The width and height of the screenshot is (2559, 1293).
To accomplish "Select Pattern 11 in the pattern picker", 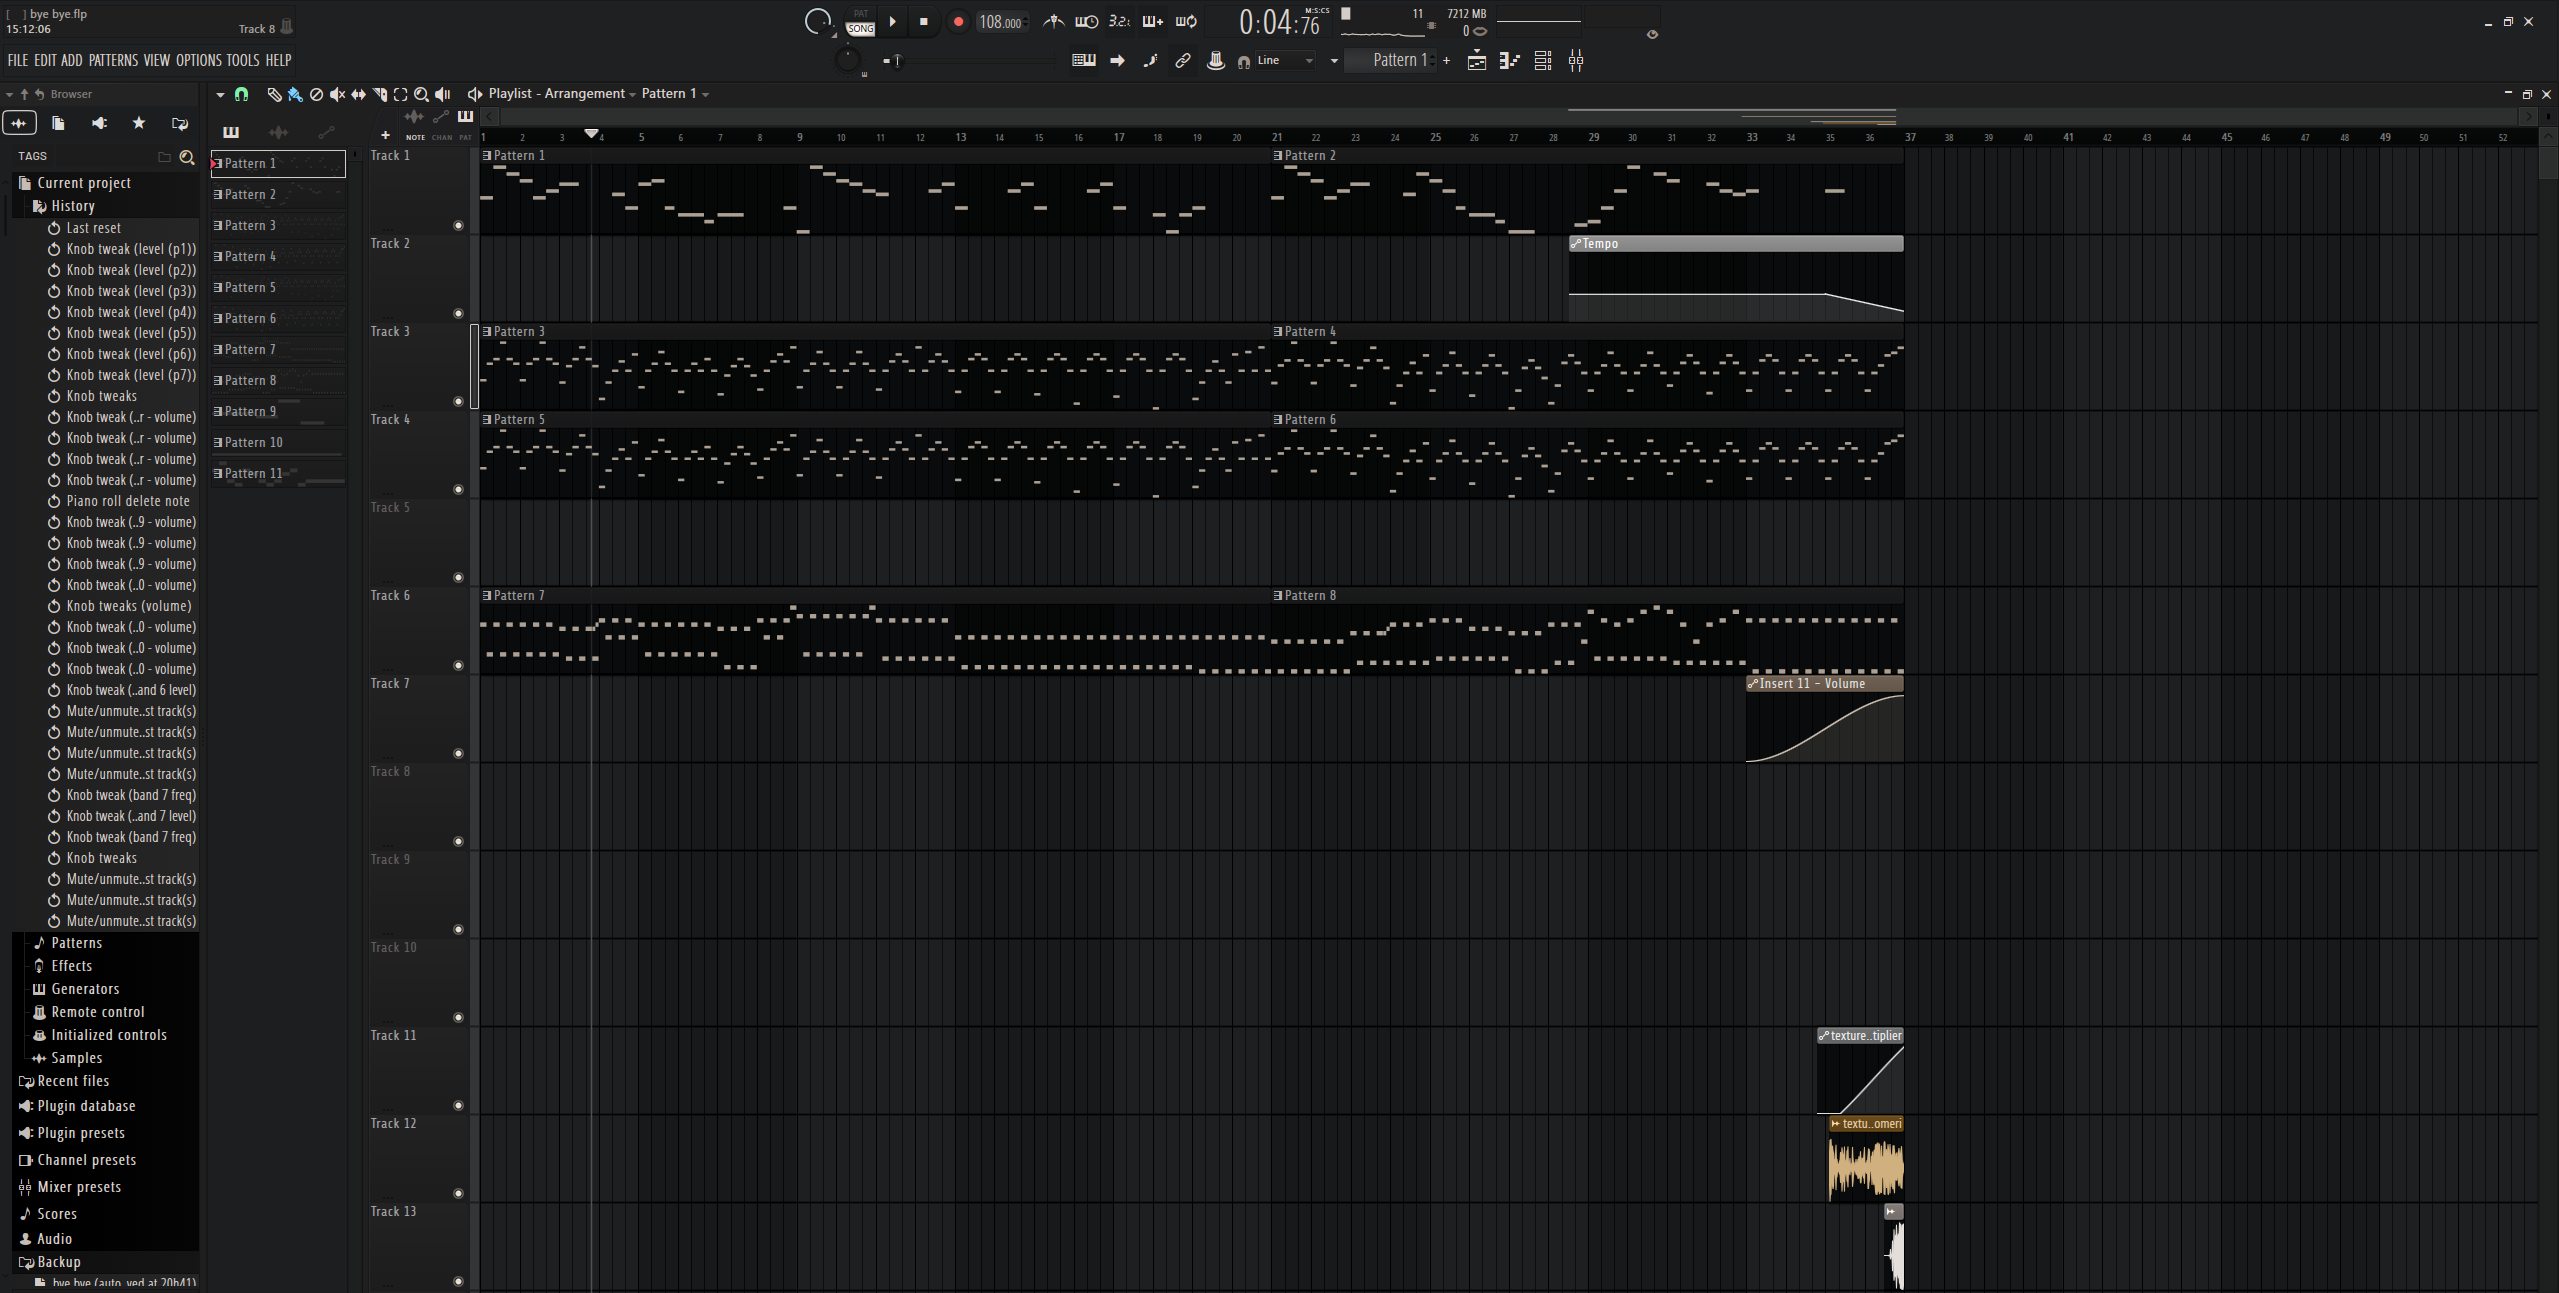I will [279, 474].
